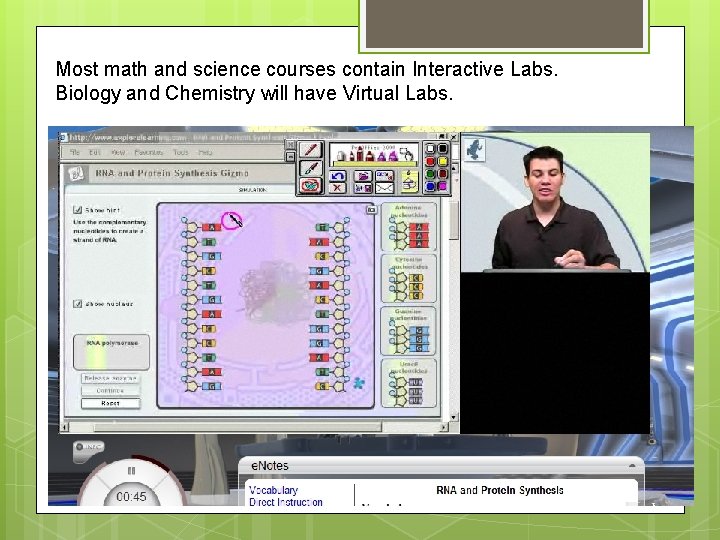Open the Vocabulary link in eNotes

click(x=273, y=490)
